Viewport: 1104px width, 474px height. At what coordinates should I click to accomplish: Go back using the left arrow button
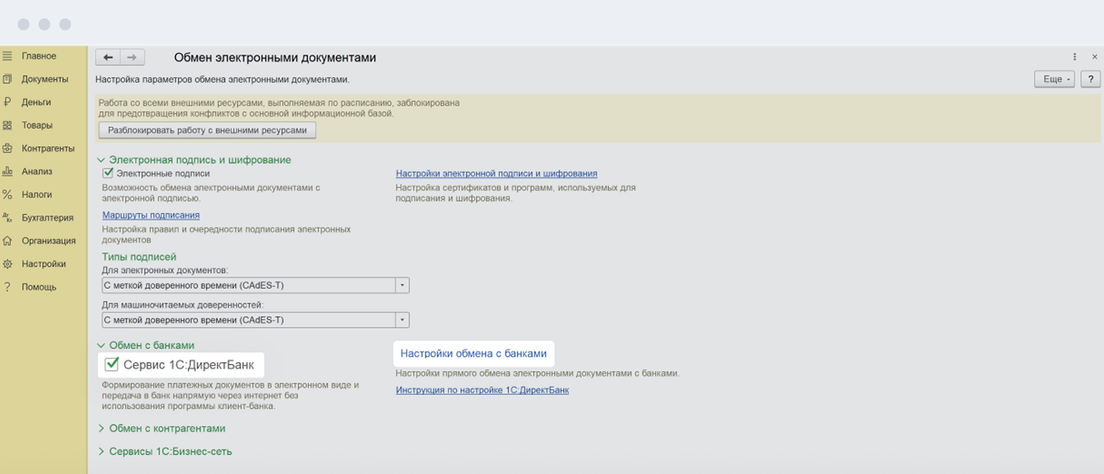pos(108,58)
